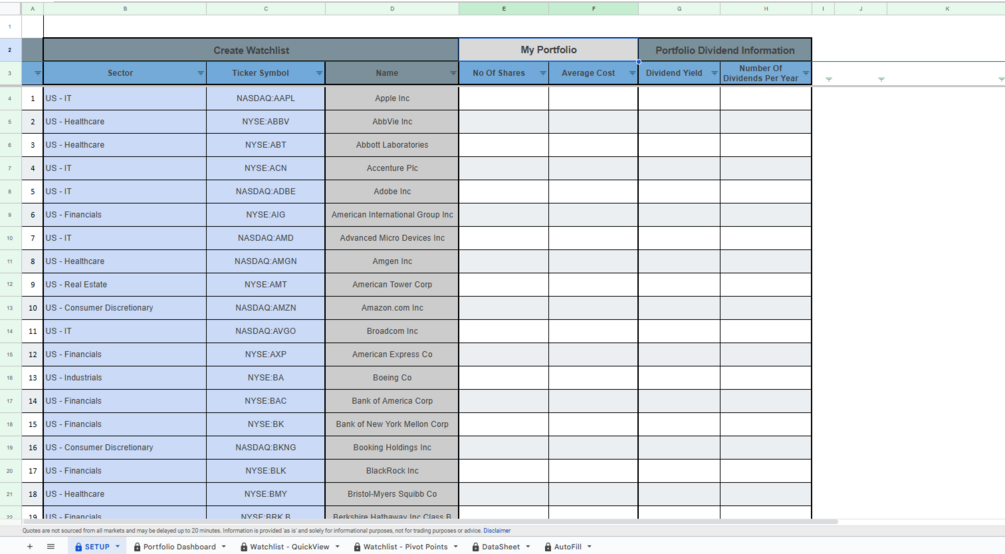
Task: Open the Average Cost filter
Action: point(632,73)
